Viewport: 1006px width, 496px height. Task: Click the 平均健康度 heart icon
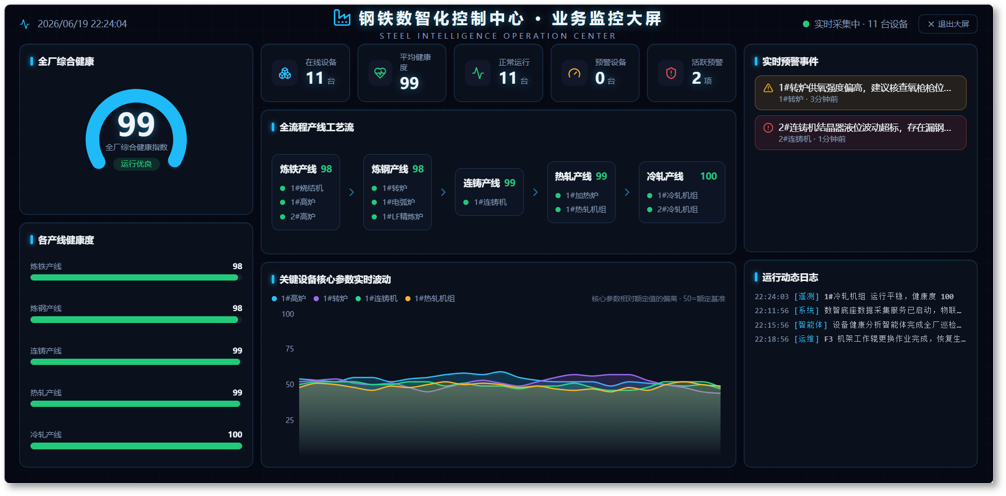(x=381, y=73)
